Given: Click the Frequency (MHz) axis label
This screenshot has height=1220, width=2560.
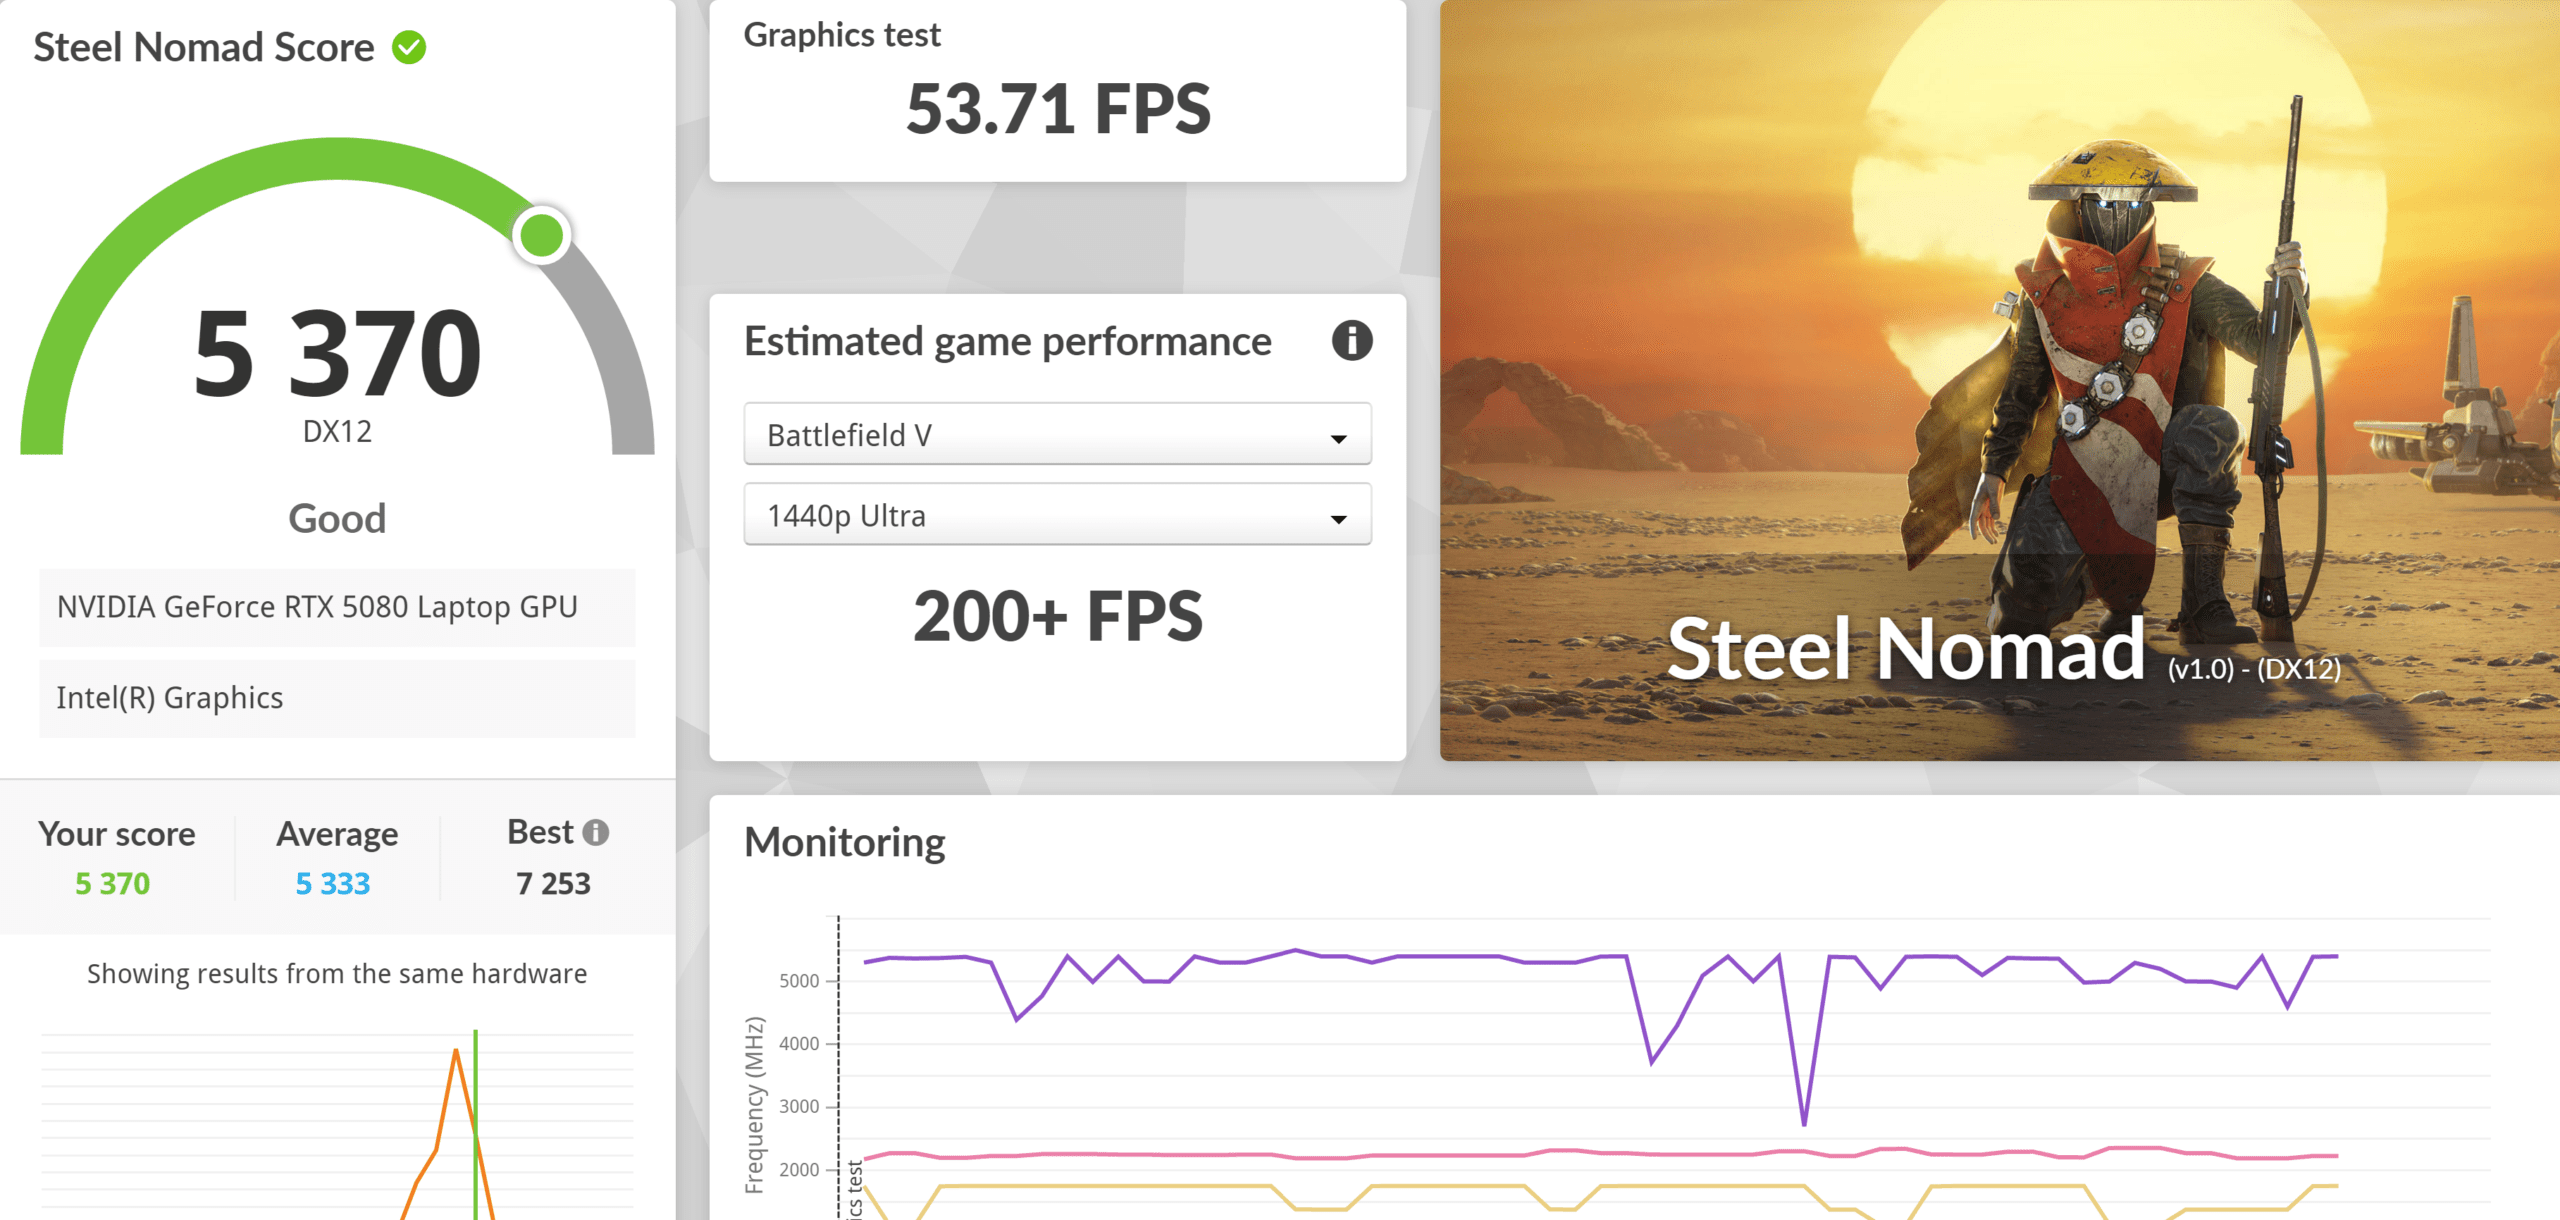Looking at the screenshot, I should point(754,1105).
